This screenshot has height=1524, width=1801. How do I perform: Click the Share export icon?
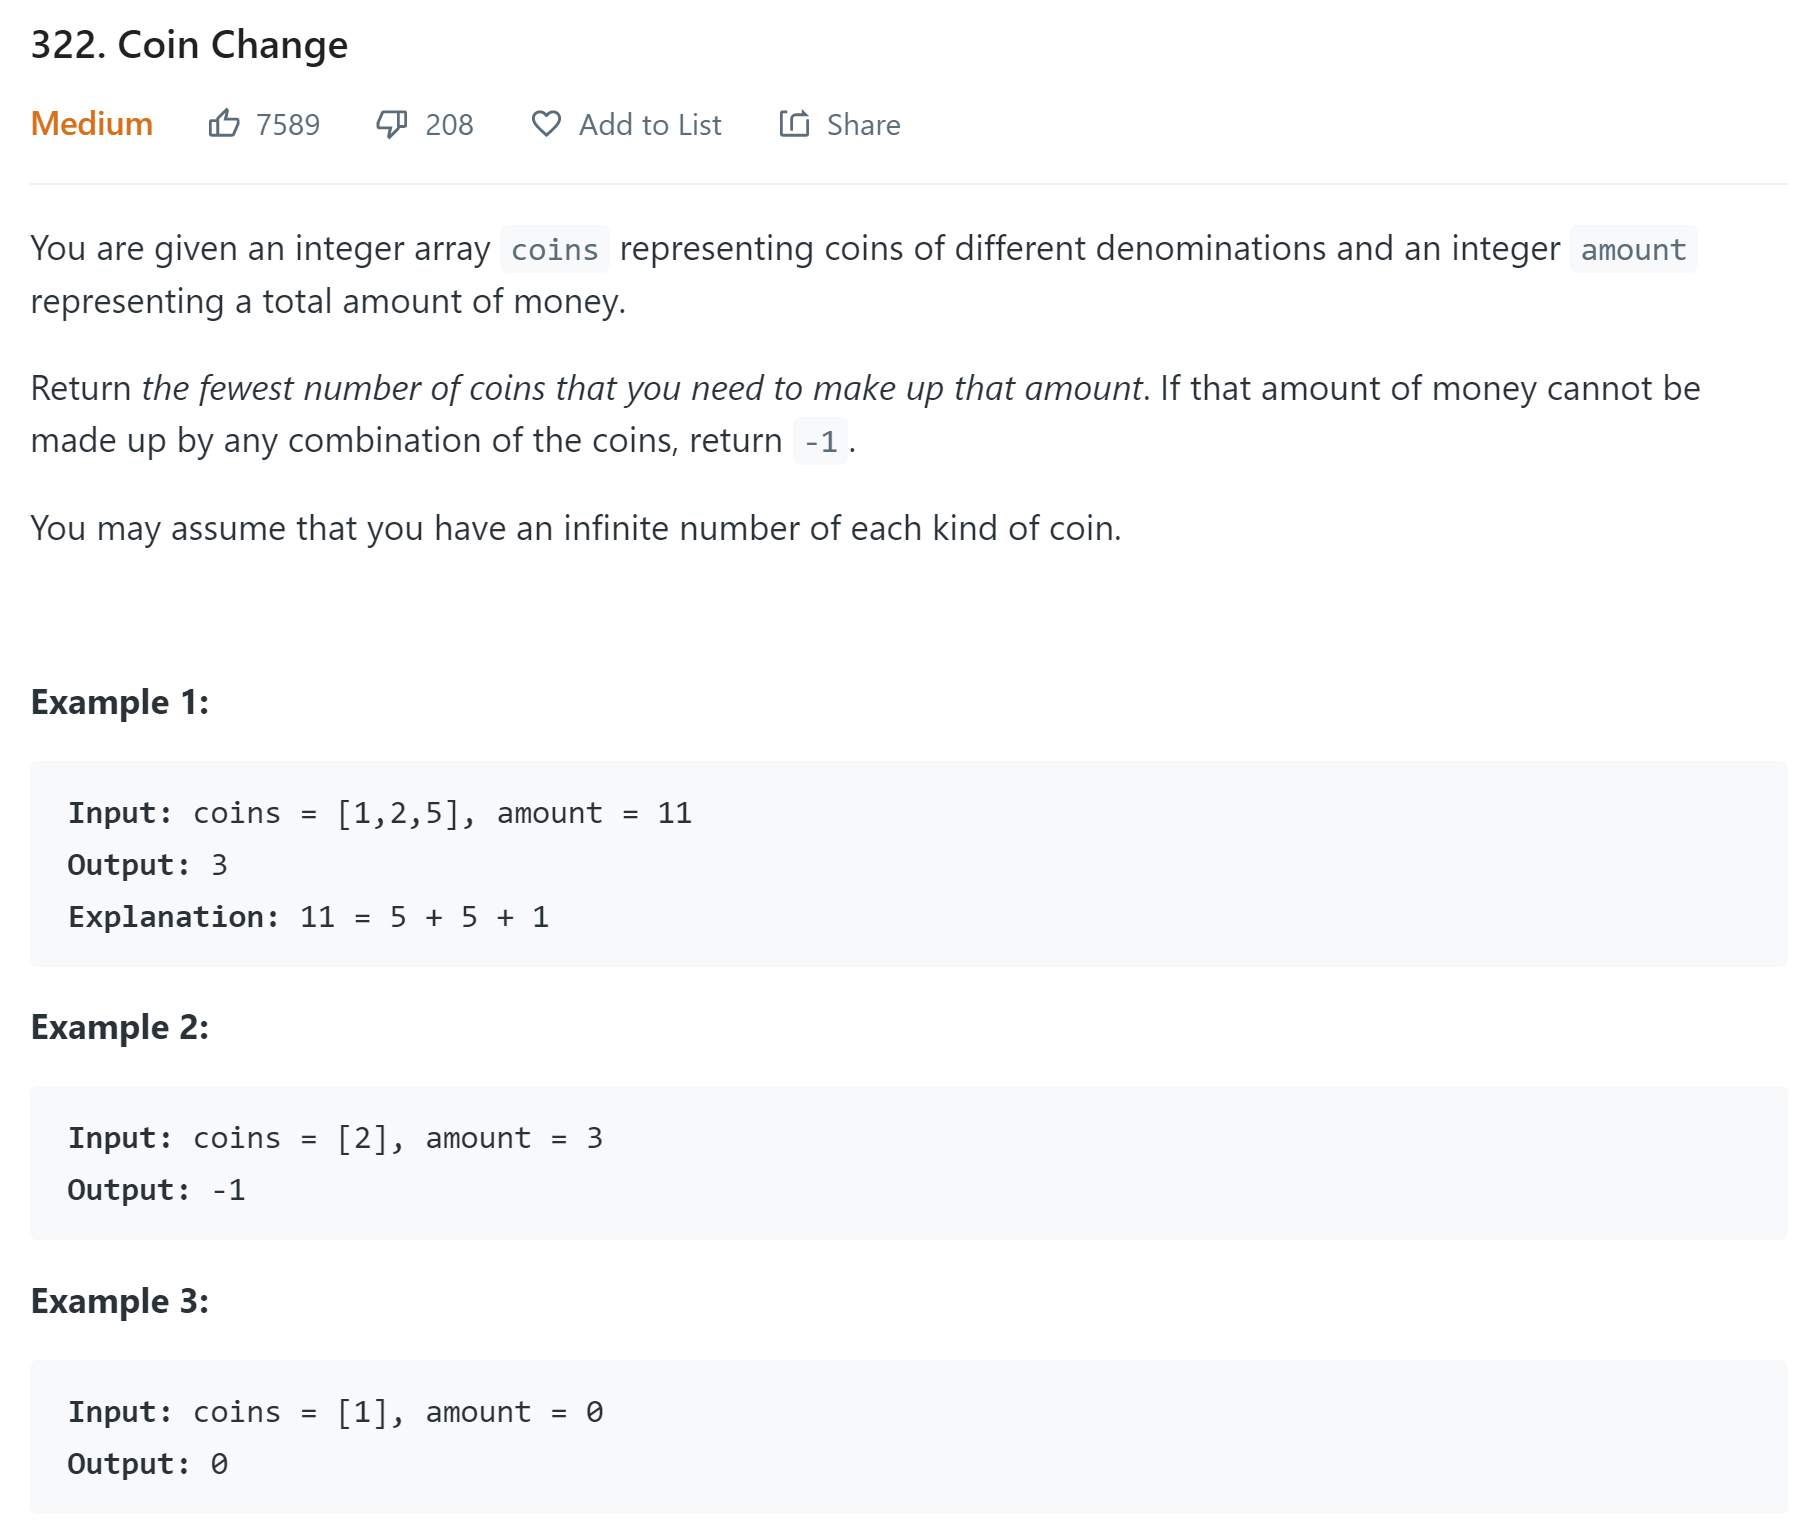(794, 123)
